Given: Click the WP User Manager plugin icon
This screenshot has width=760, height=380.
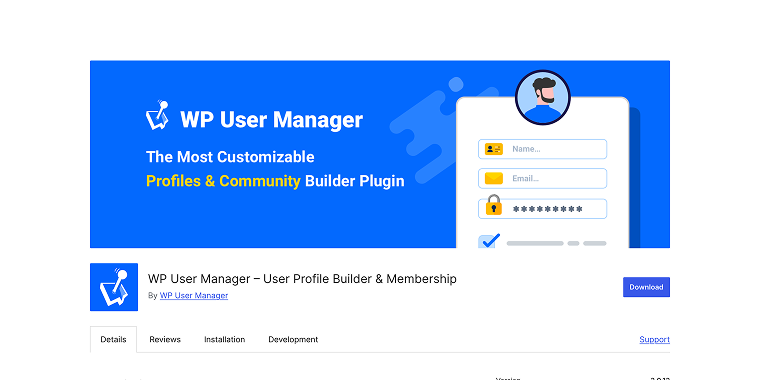Looking at the screenshot, I should [114, 287].
